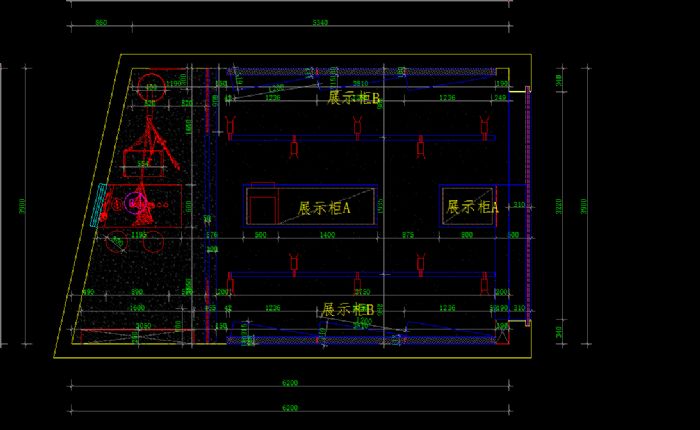Select the lowest 6200 dimension text

[x=290, y=408]
